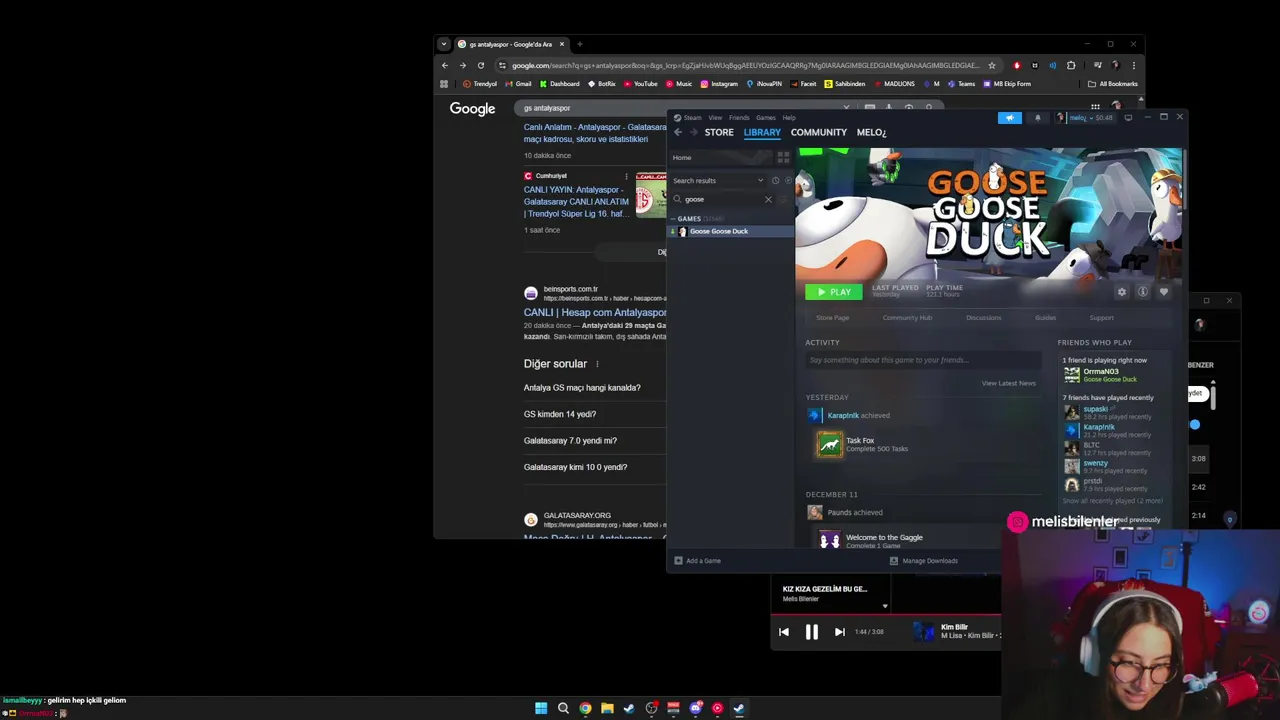Skip to previous track in music player

pyautogui.click(x=783, y=632)
